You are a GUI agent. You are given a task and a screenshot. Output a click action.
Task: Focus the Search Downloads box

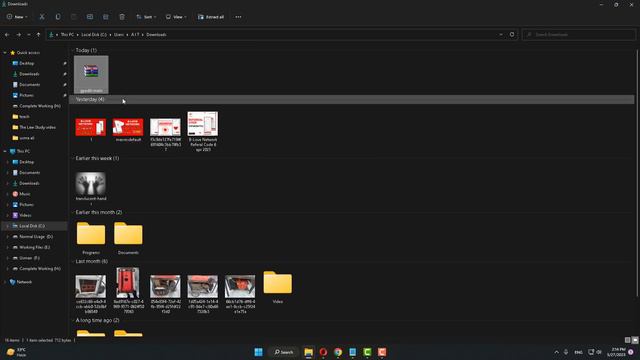tap(578, 35)
